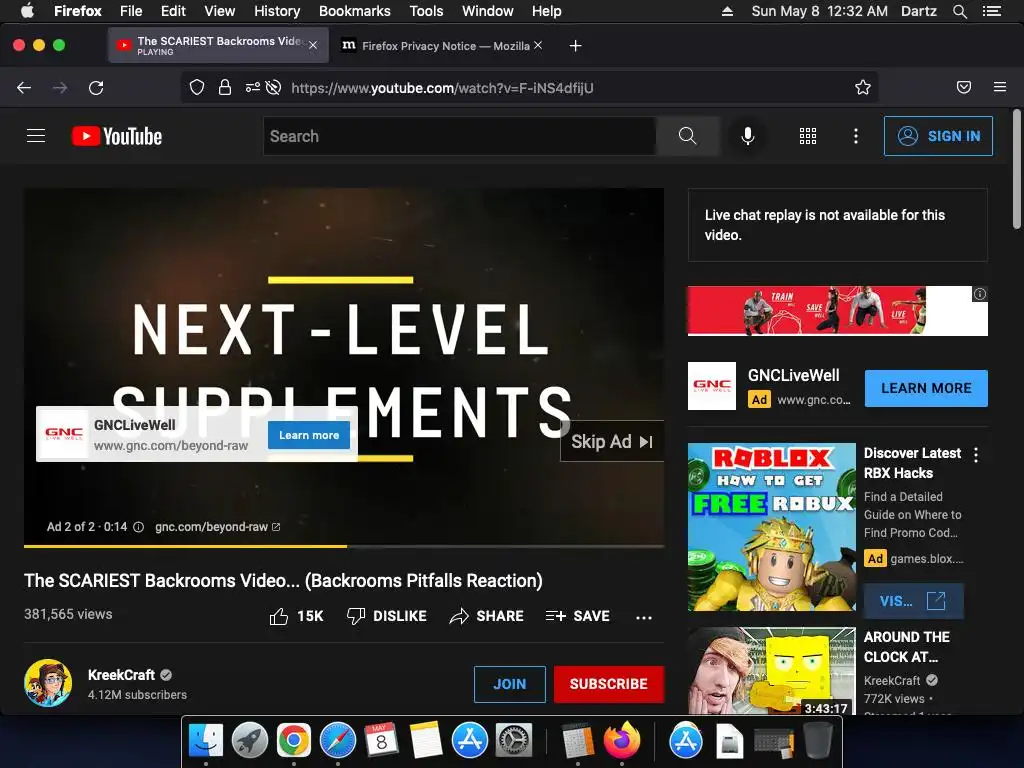Click the red SUBSCRIBE button
The height and width of the screenshot is (768, 1024).
[x=609, y=684]
